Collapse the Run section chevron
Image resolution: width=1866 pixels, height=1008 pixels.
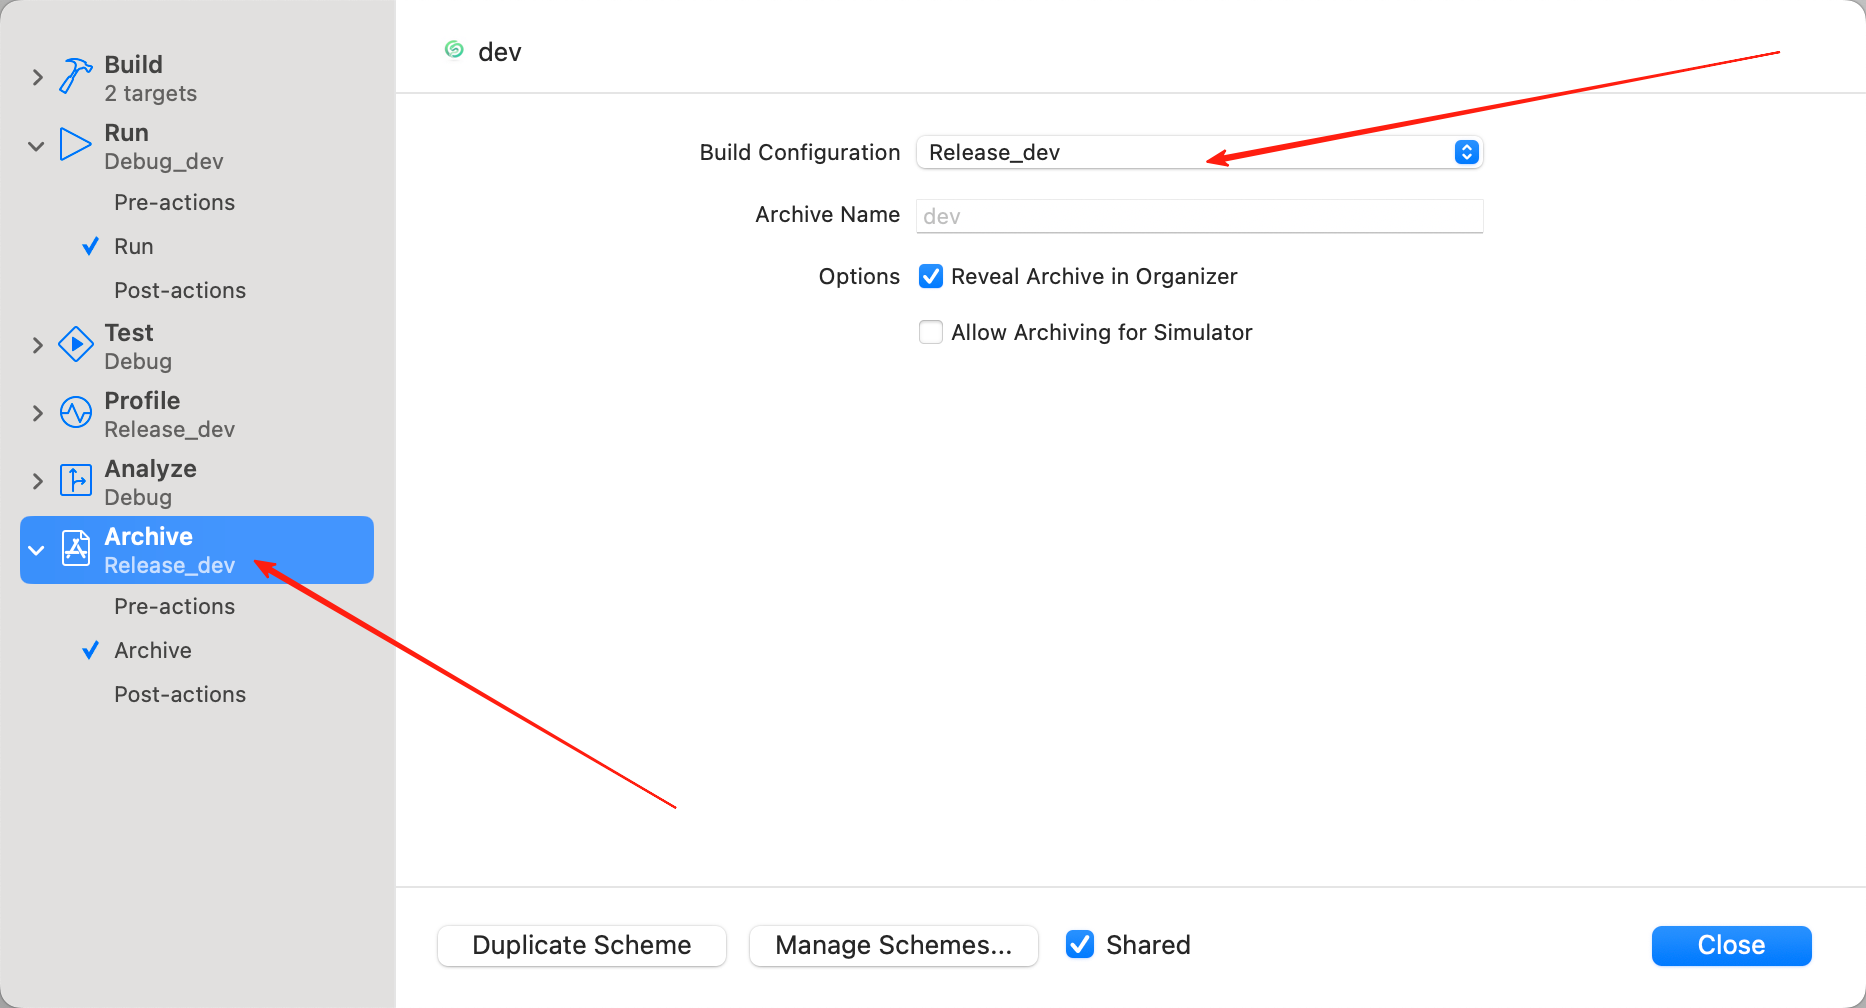point(37,146)
